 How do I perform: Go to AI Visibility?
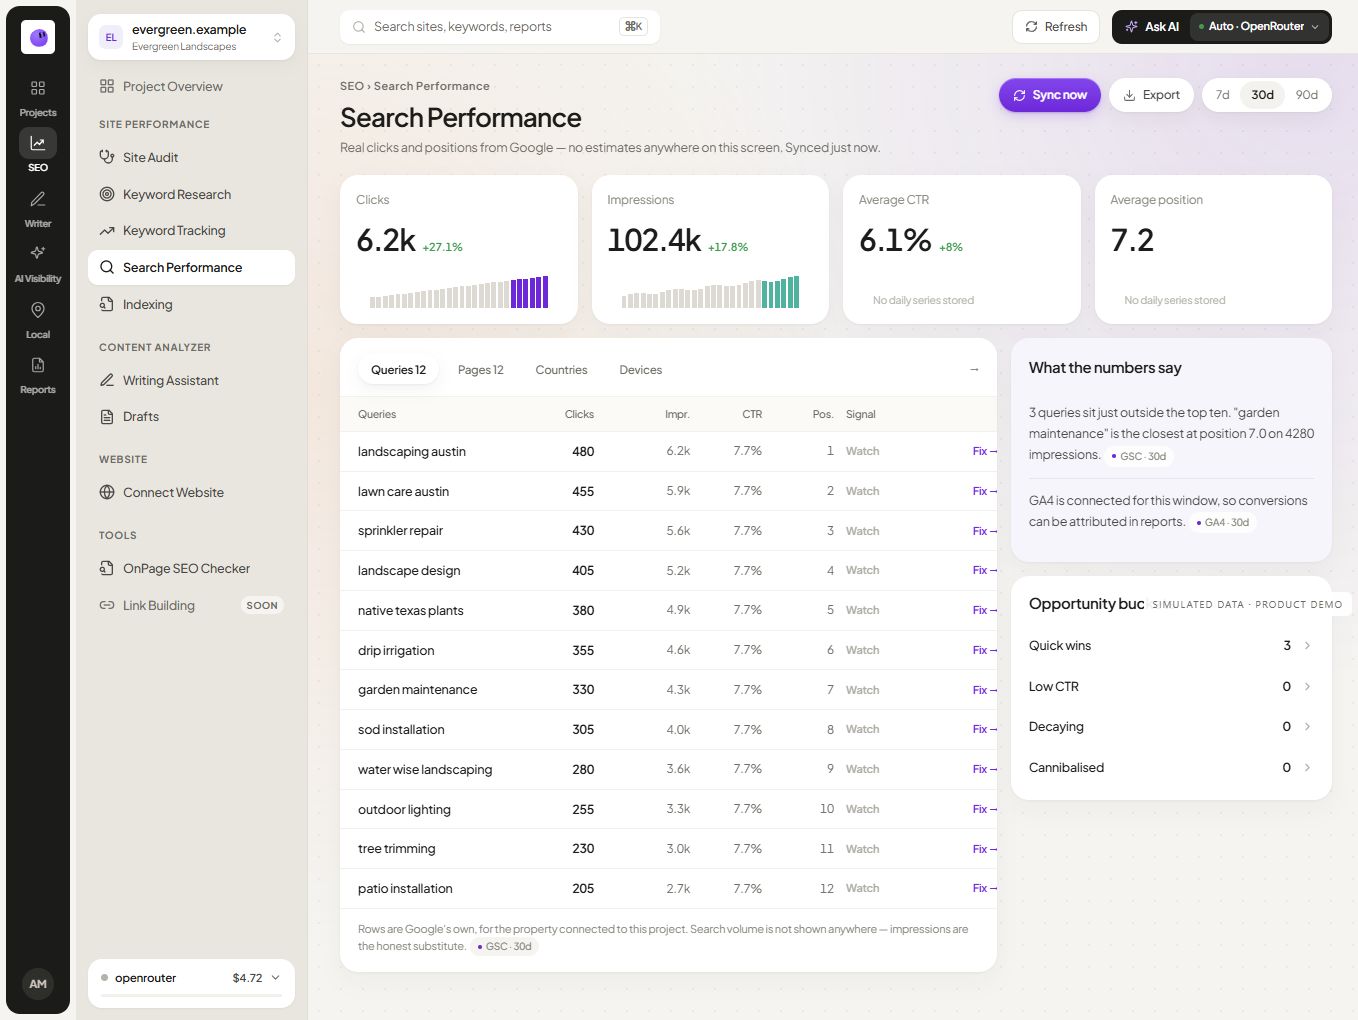(x=38, y=263)
